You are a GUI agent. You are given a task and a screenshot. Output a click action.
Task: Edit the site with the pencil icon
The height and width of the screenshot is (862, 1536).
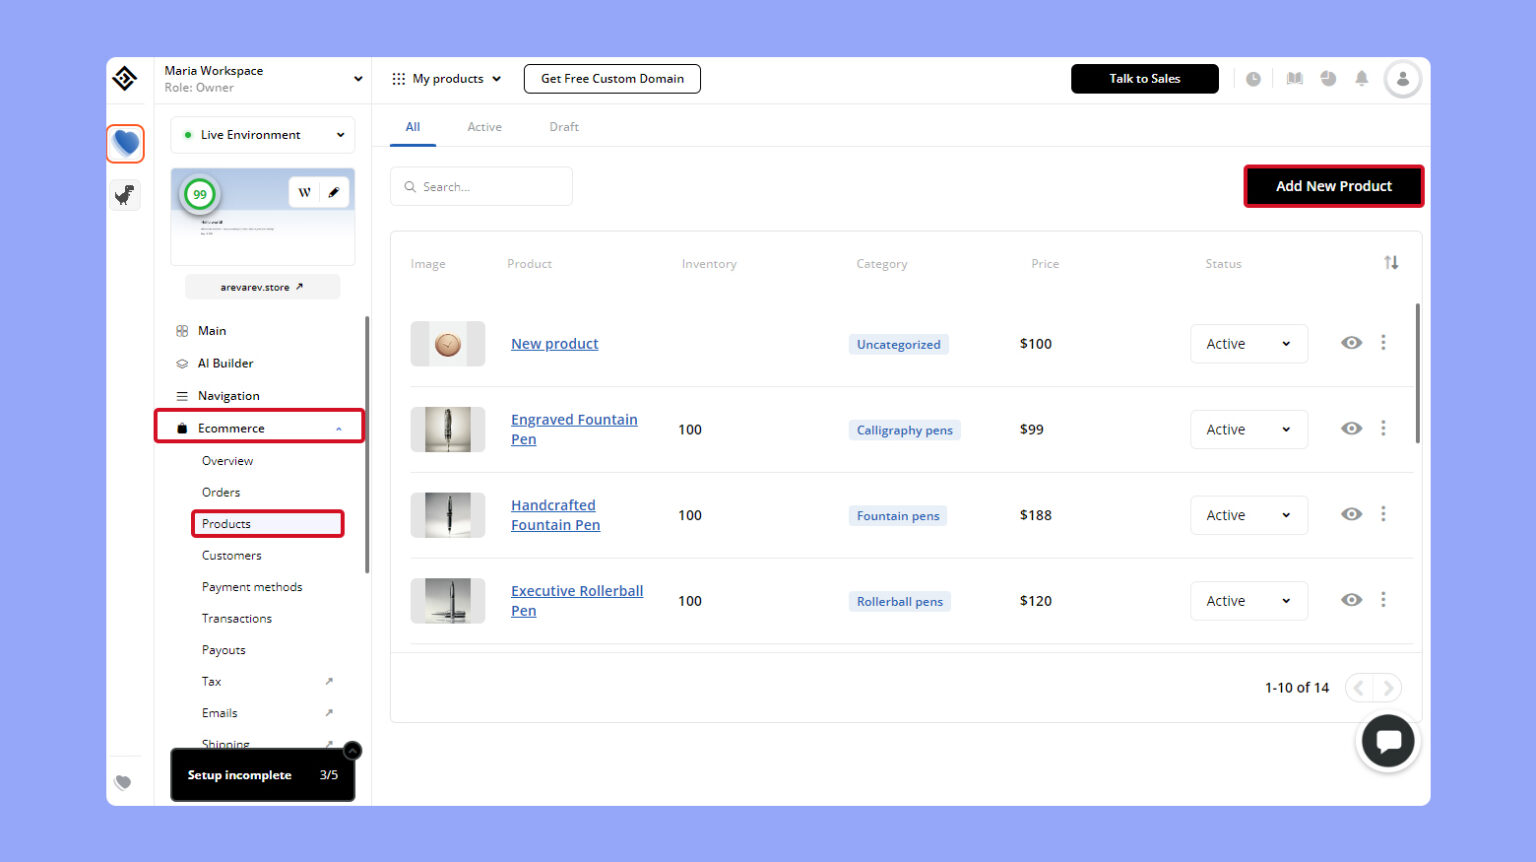click(334, 191)
